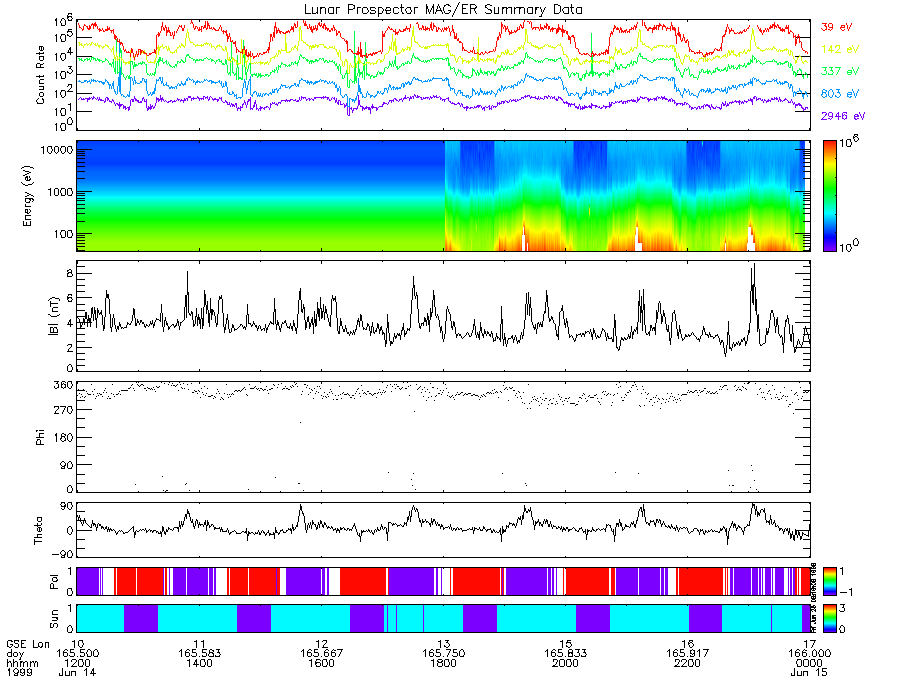Click the Sun panel color scale bar

pos(829,618)
